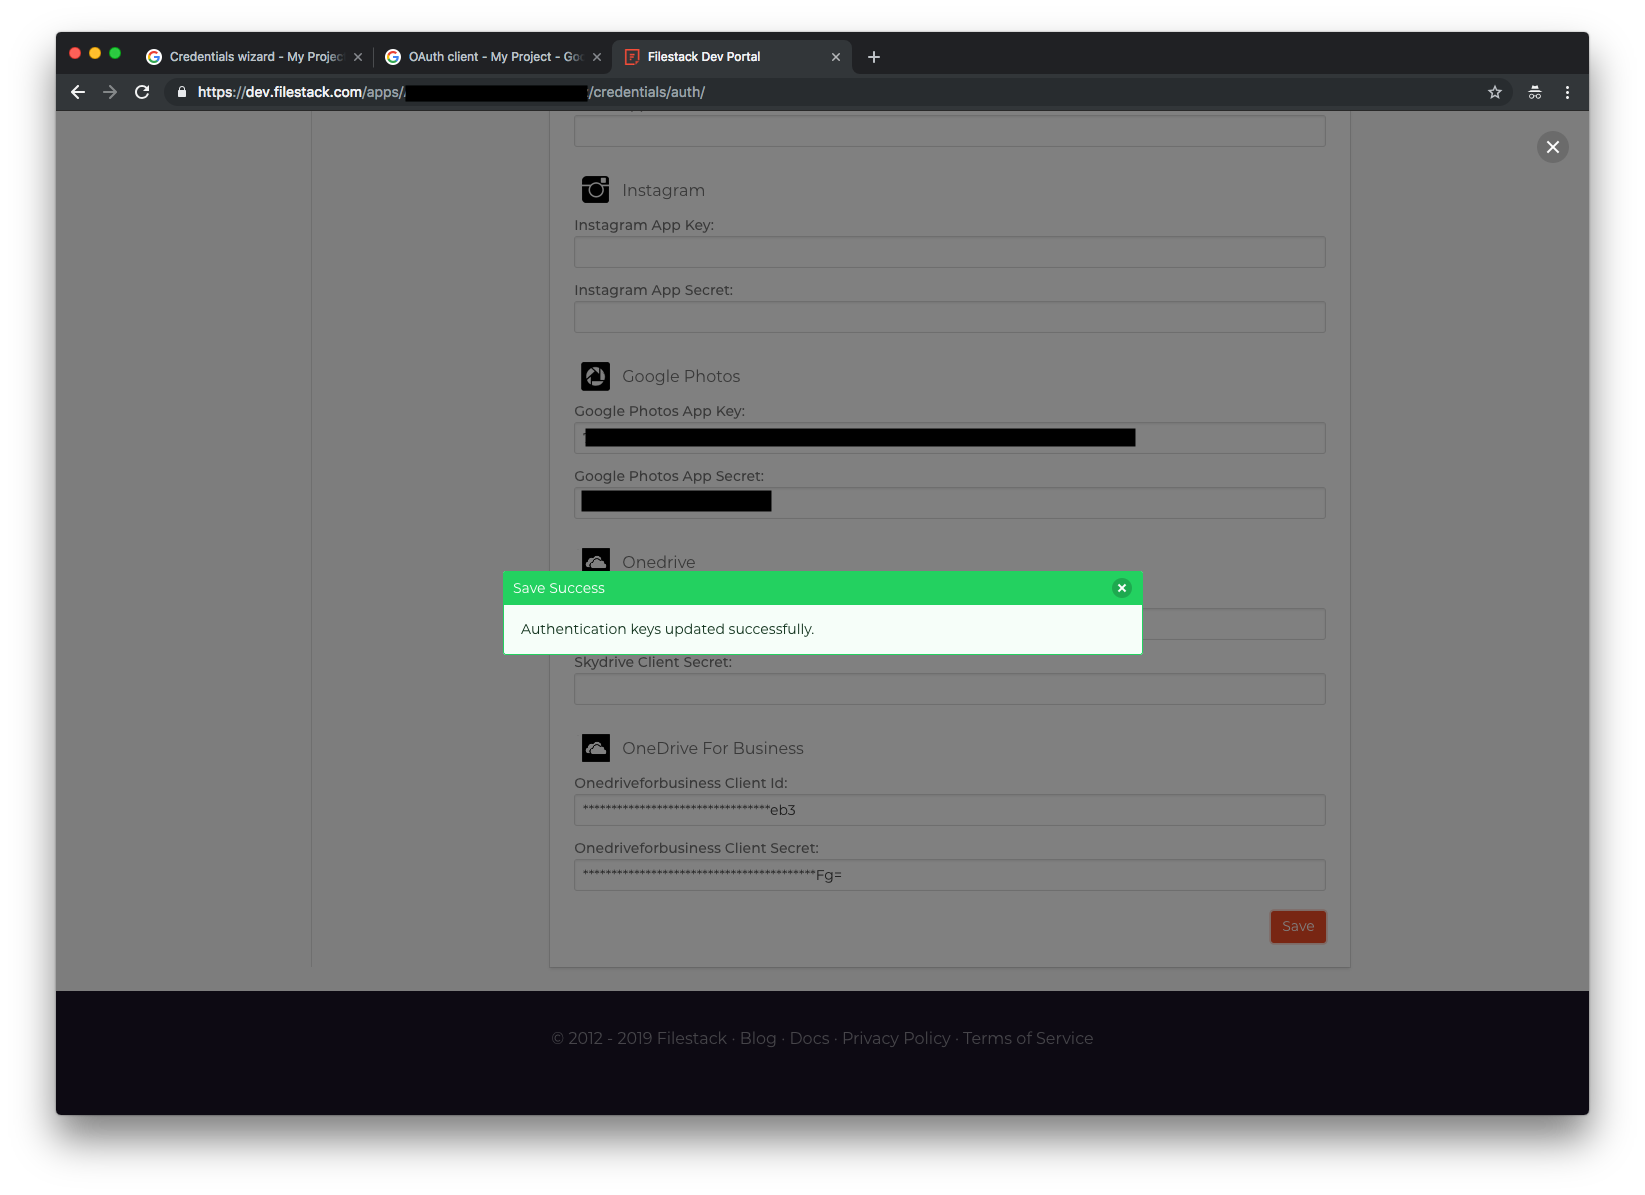Screen dimensions: 1645x1195
Task: Close the Credentials wizard tab
Action: (358, 57)
